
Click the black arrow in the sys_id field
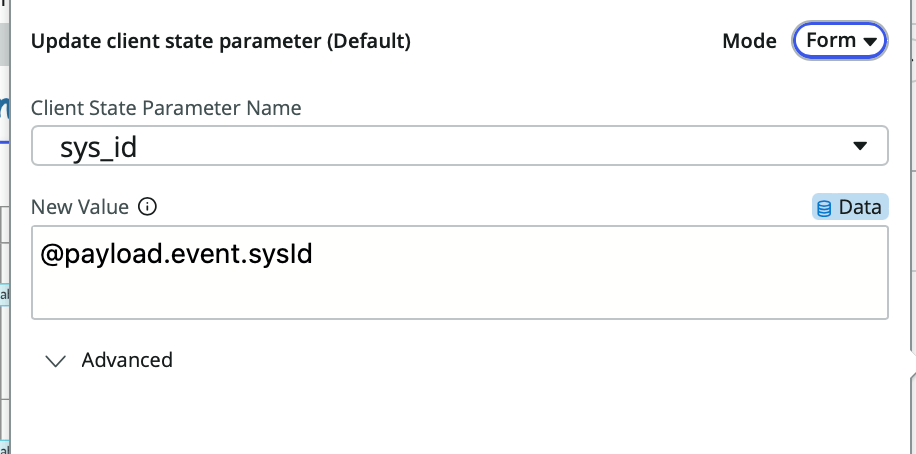tap(860, 147)
